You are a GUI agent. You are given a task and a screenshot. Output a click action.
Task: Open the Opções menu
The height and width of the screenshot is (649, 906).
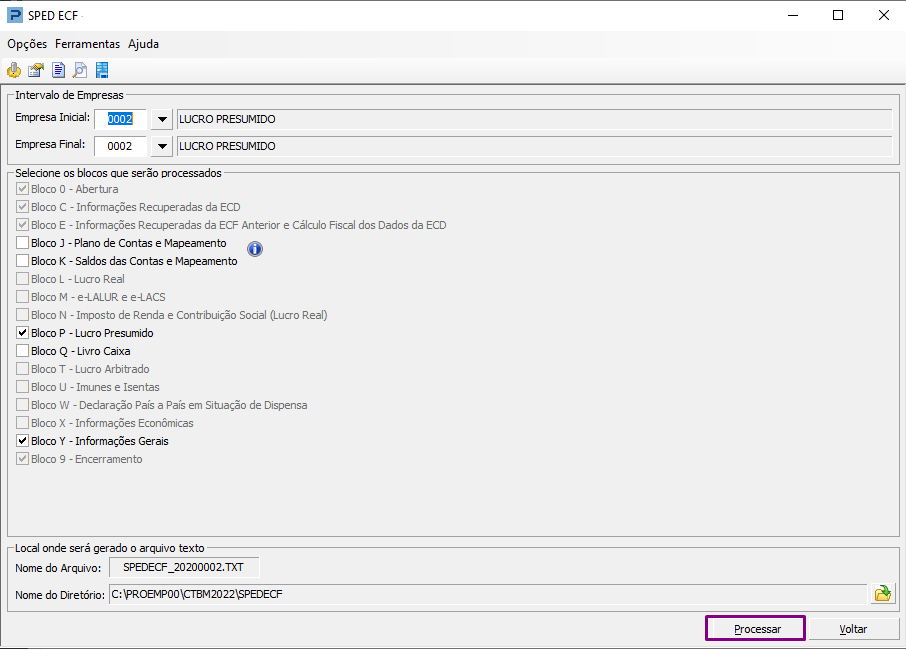tap(27, 44)
